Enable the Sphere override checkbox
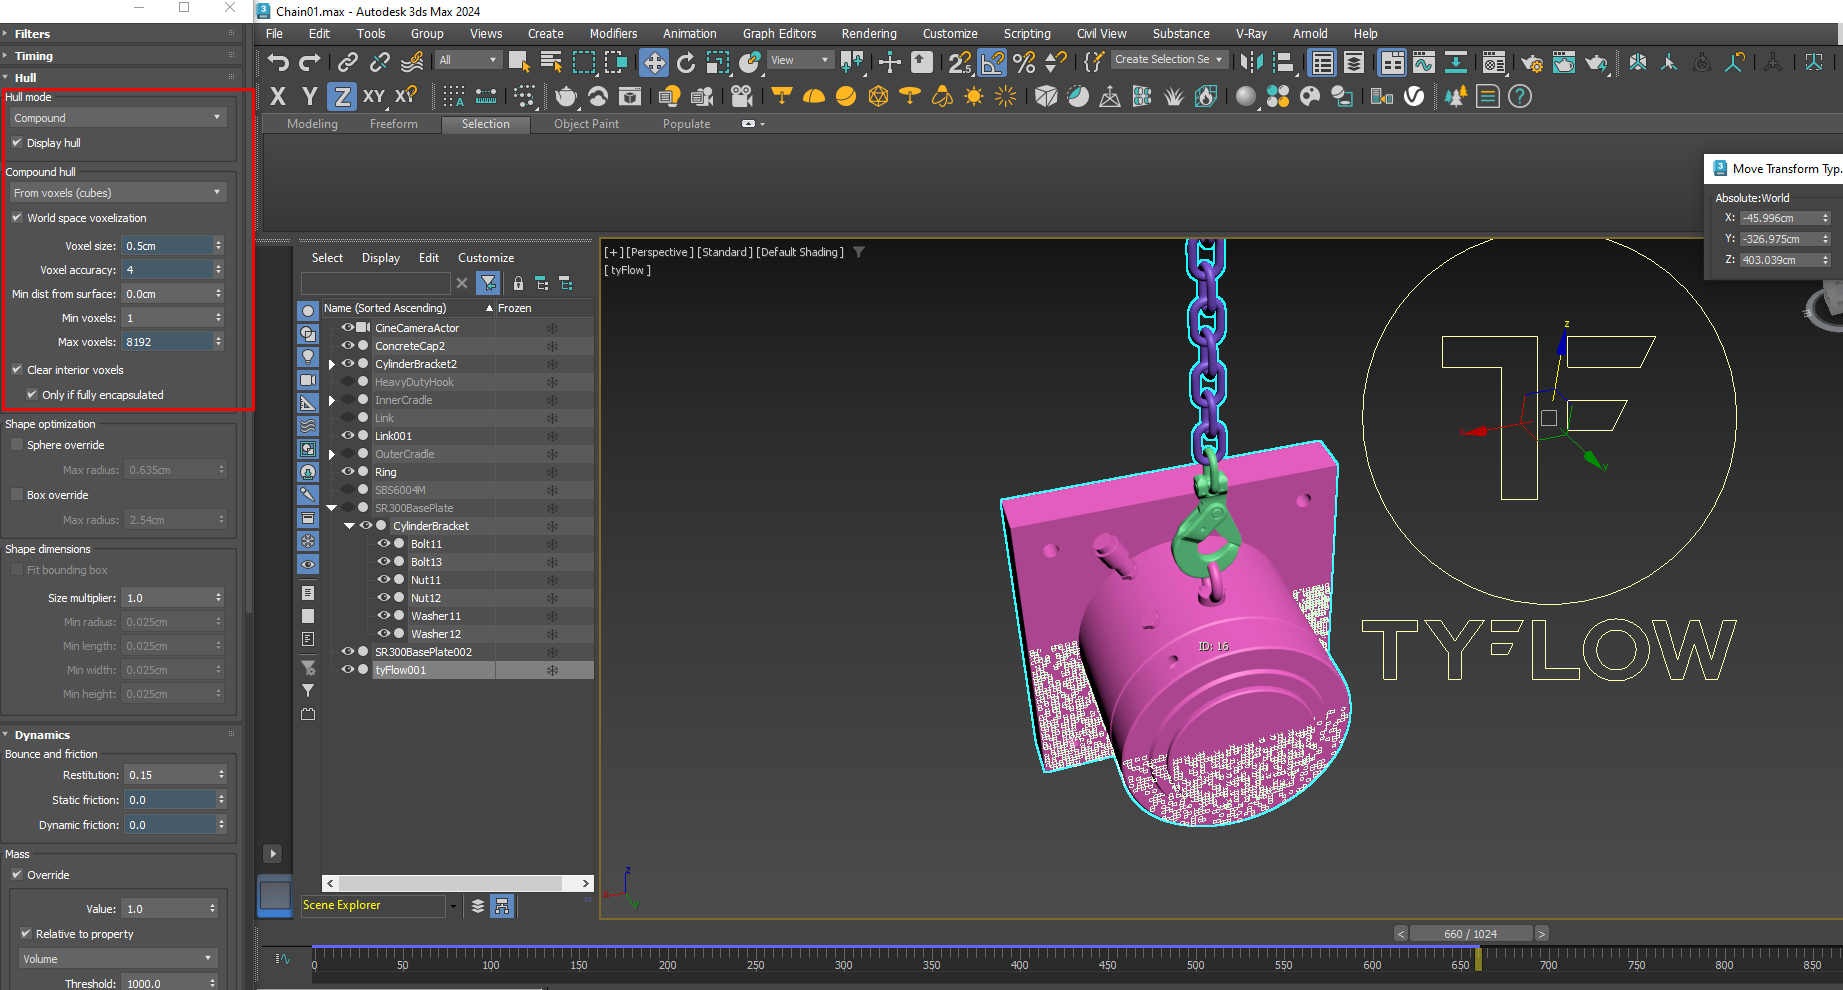The height and width of the screenshot is (990, 1843). pos(17,445)
